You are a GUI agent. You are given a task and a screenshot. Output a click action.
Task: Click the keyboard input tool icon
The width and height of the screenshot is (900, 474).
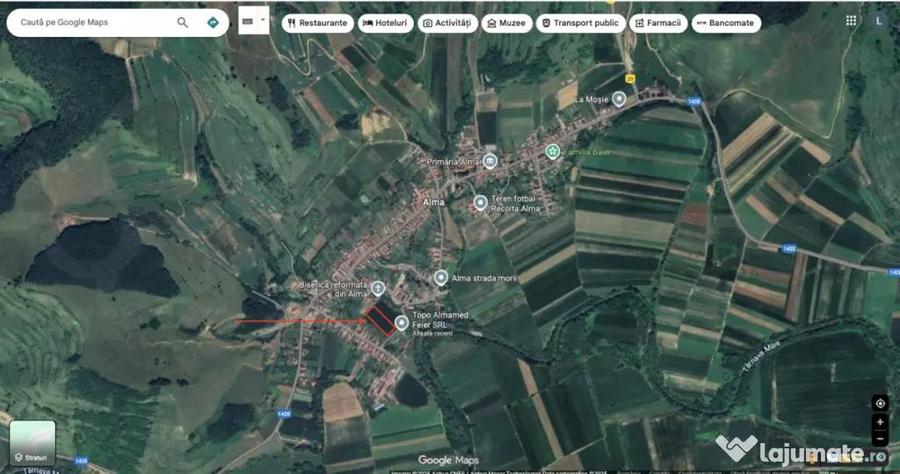point(247,21)
